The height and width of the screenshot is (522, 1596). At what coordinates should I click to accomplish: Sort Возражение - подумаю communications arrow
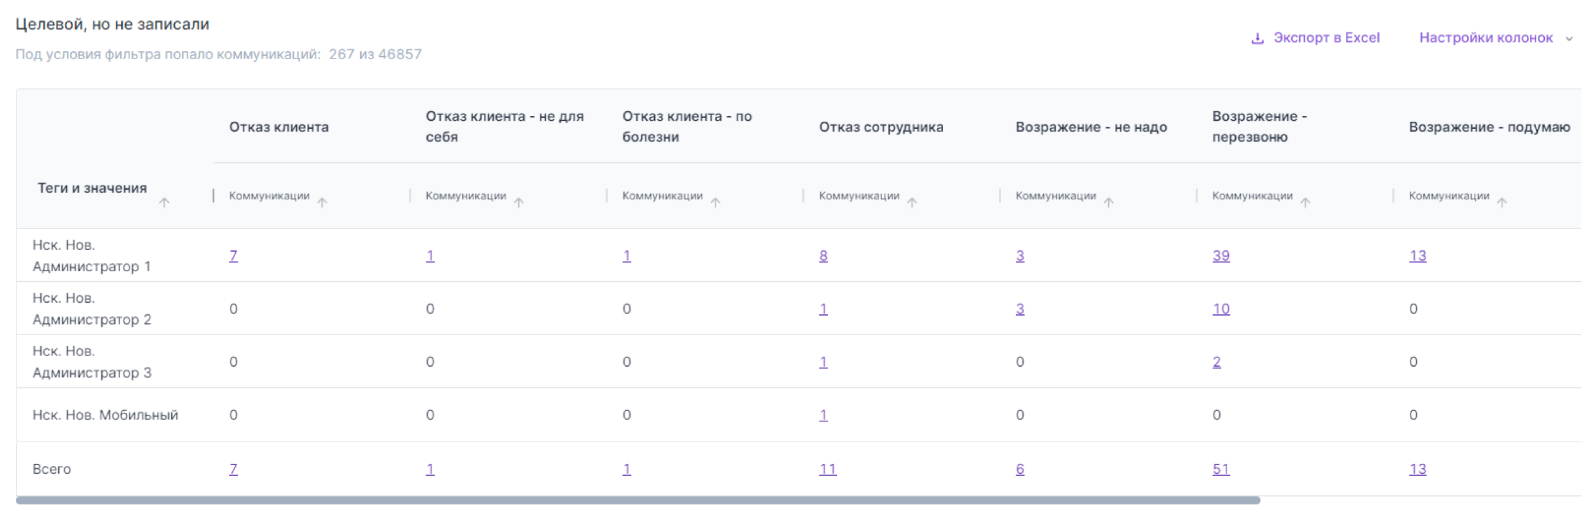(1502, 203)
